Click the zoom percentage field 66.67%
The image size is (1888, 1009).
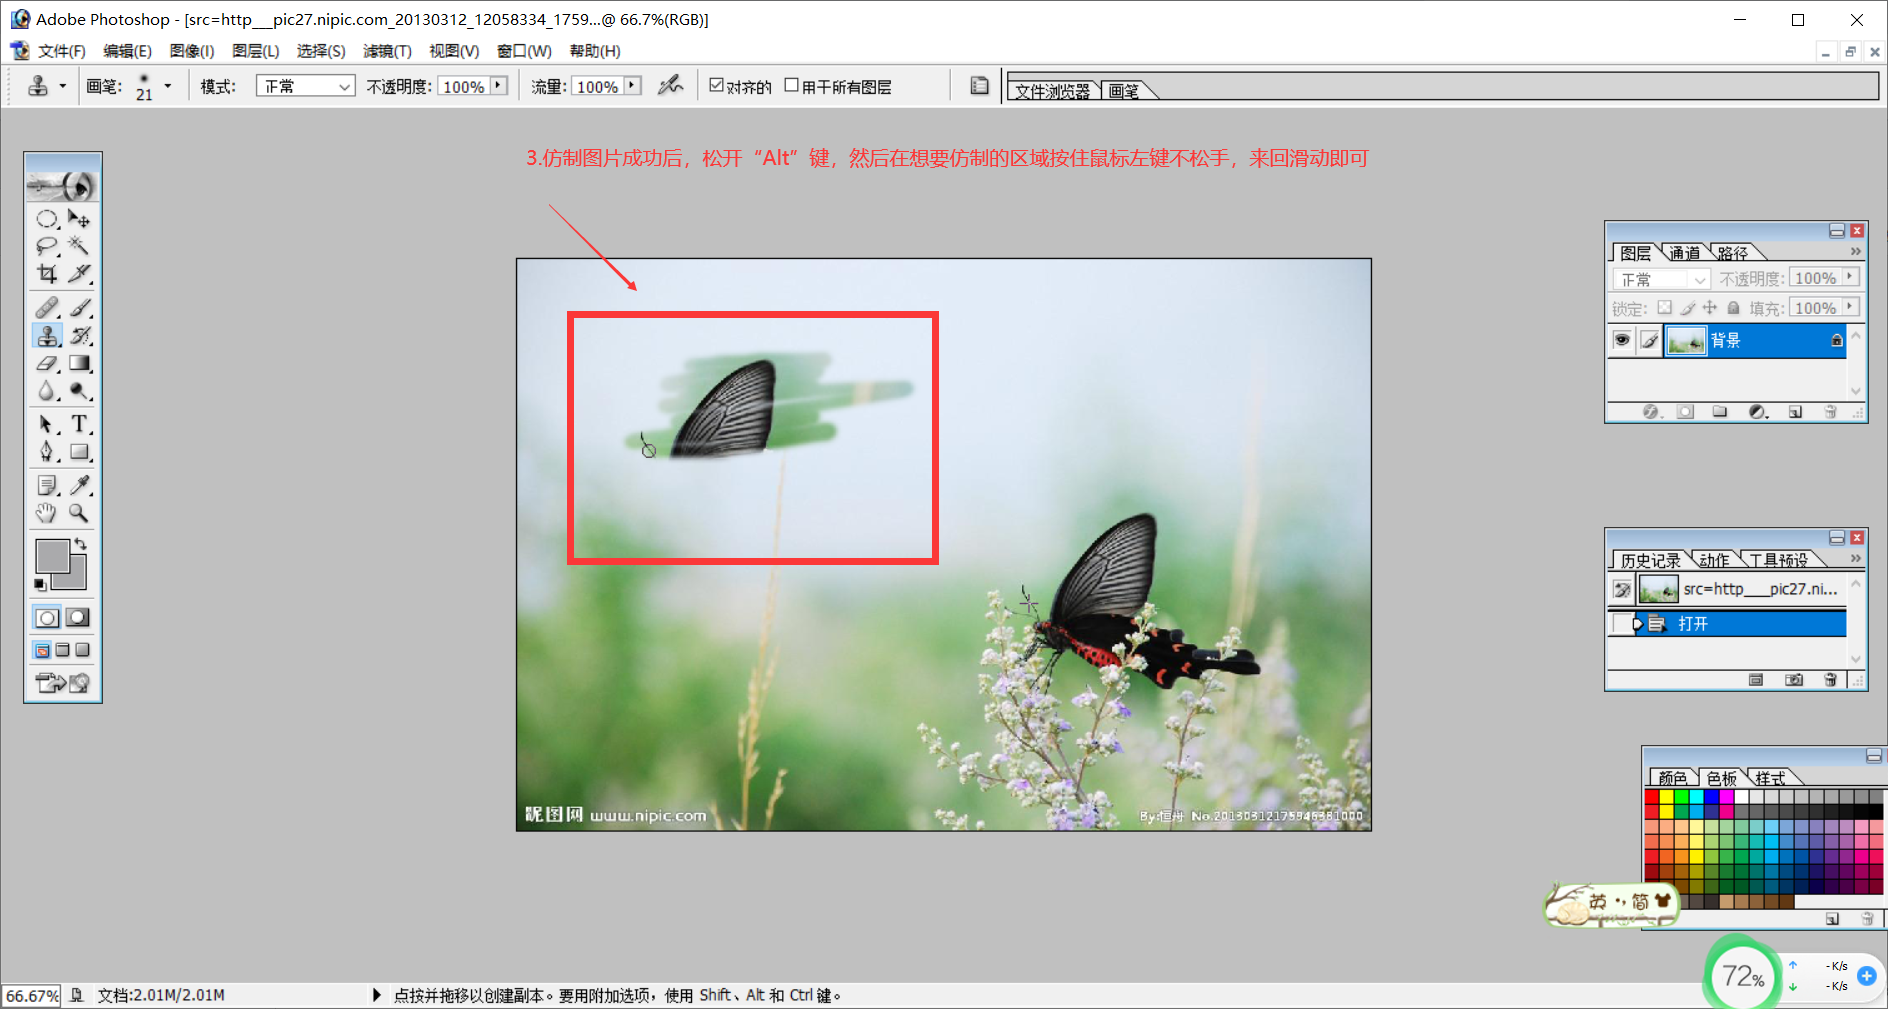point(32,996)
